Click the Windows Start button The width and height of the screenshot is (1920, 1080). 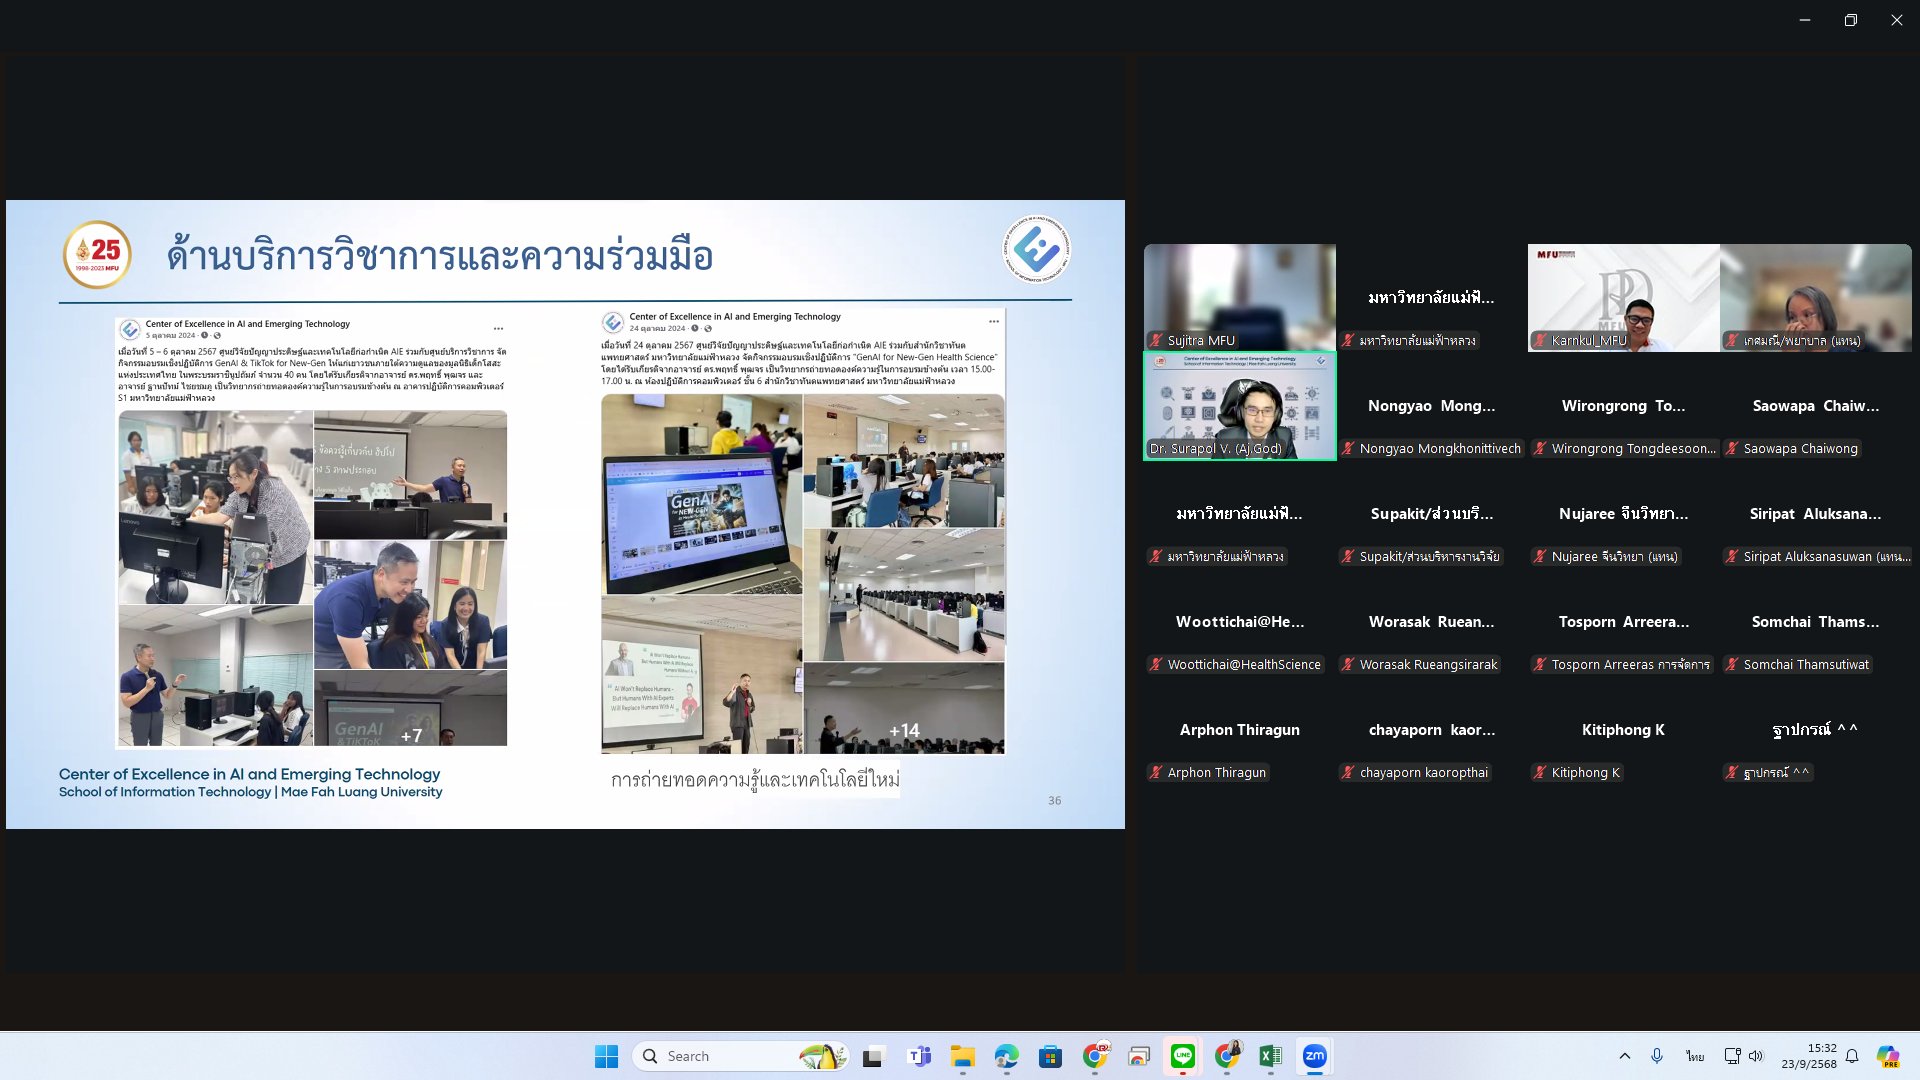pyautogui.click(x=606, y=1056)
